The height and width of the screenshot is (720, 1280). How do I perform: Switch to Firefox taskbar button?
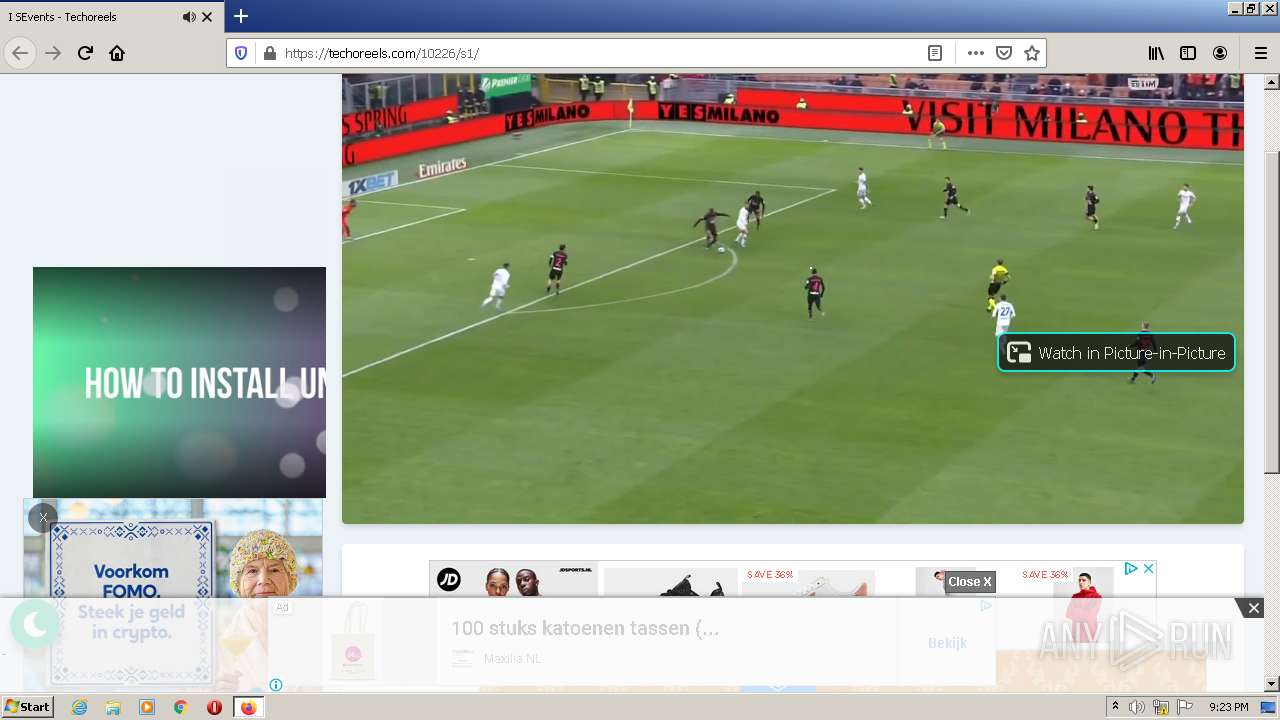coord(248,707)
